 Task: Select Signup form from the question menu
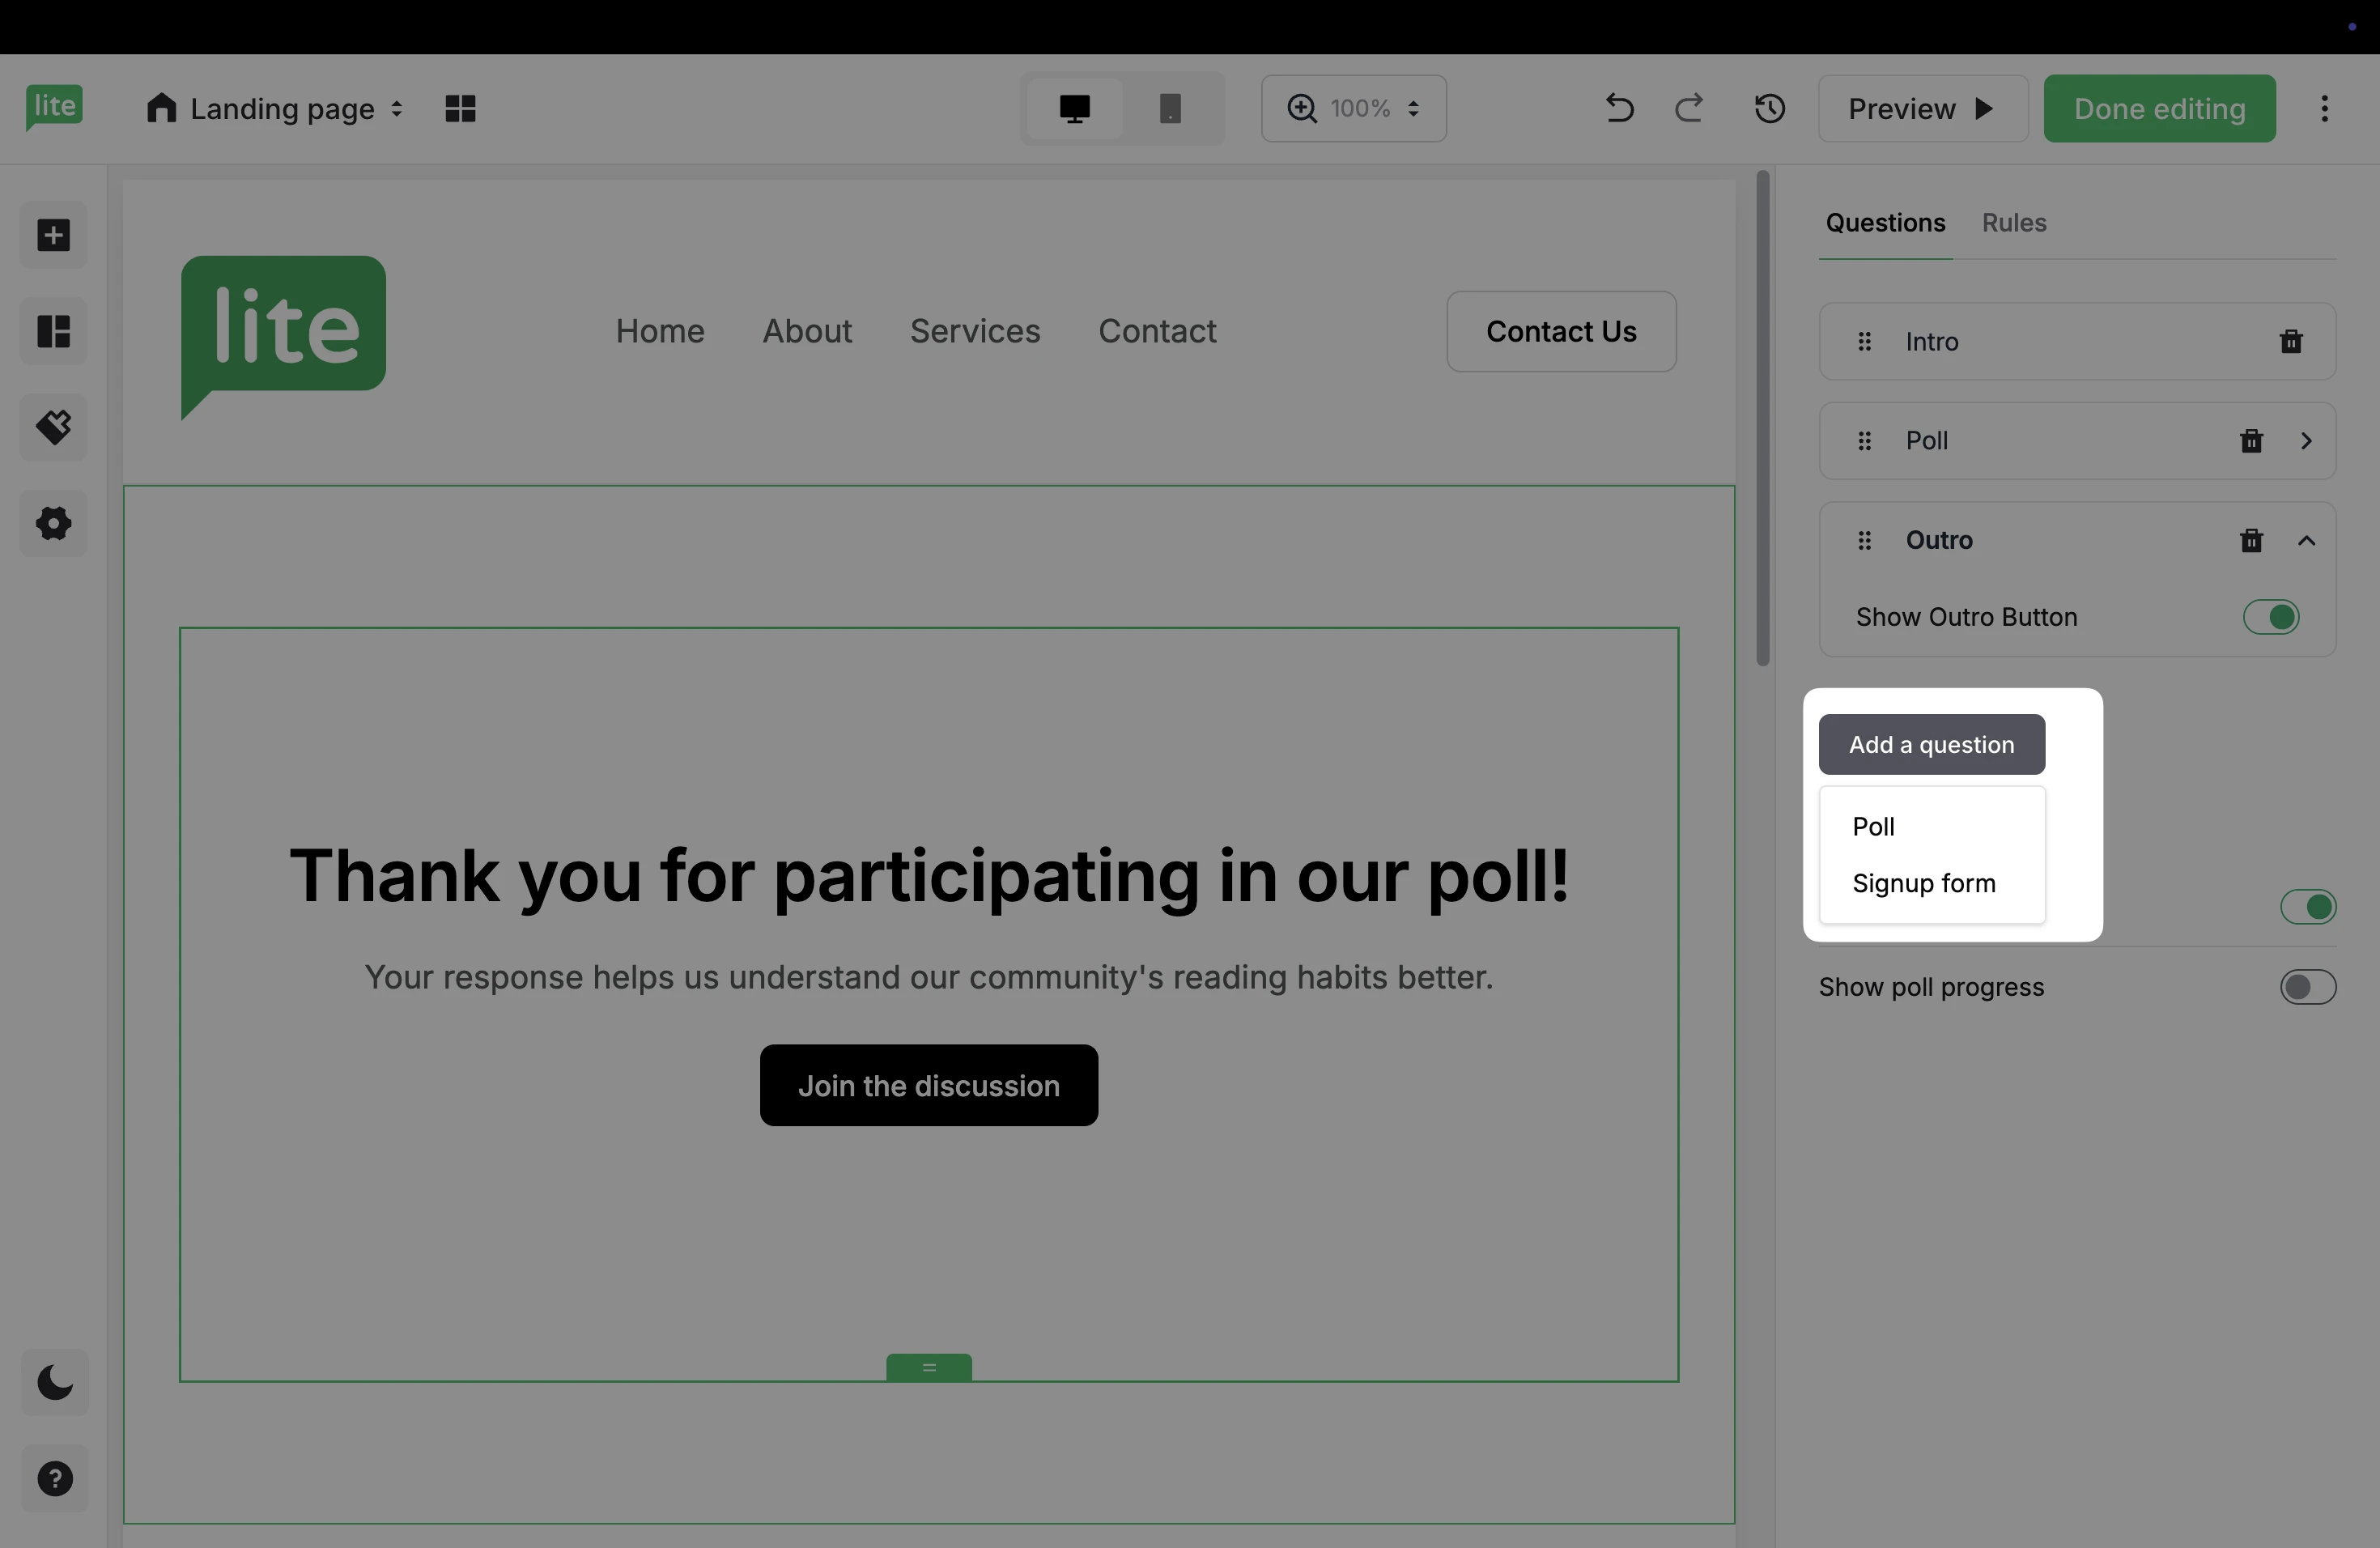point(1923,883)
